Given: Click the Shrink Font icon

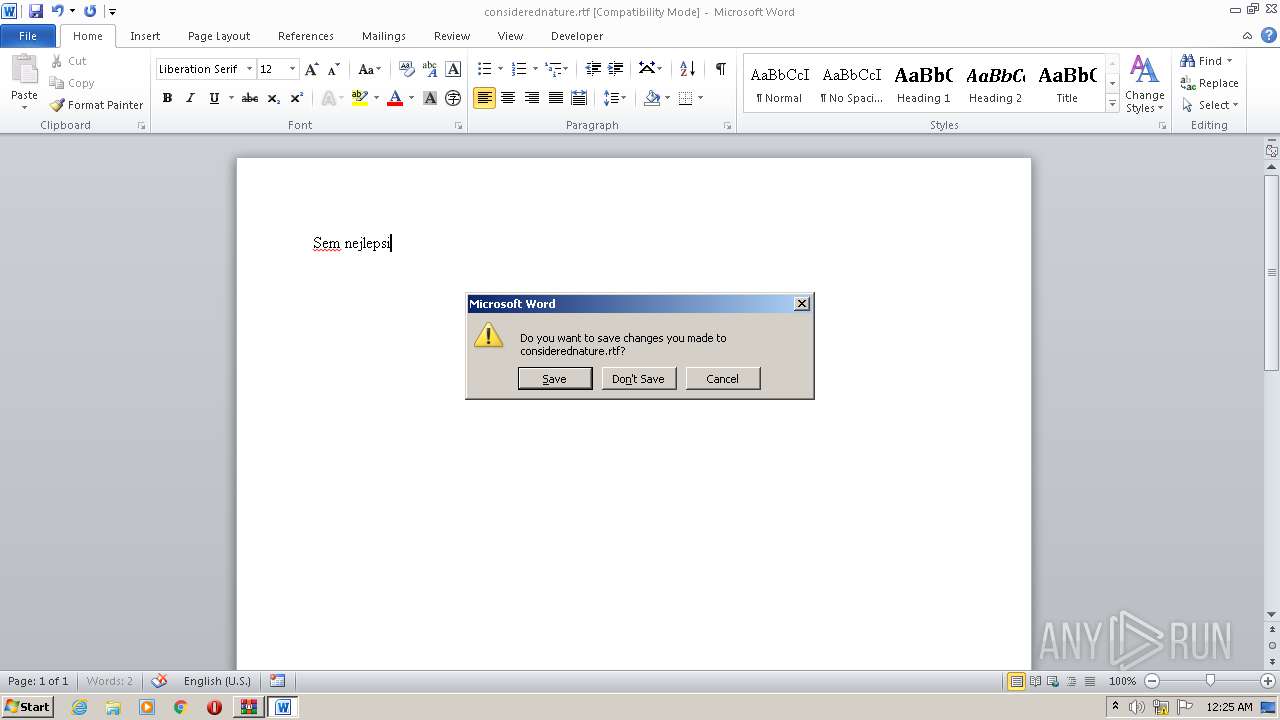Looking at the screenshot, I should pos(334,69).
